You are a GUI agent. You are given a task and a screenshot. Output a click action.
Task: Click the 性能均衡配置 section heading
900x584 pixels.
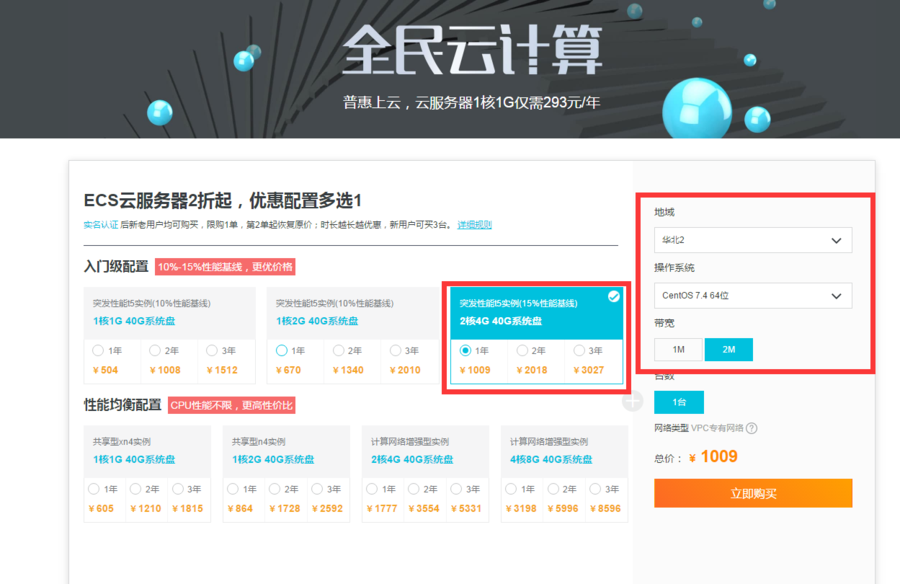[123, 405]
